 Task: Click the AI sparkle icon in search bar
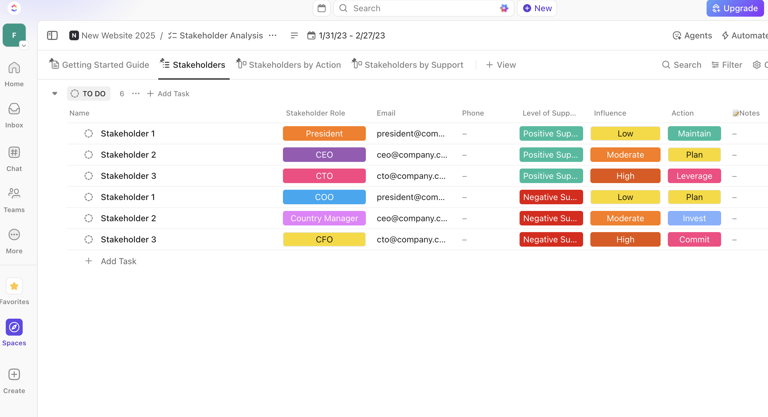504,8
